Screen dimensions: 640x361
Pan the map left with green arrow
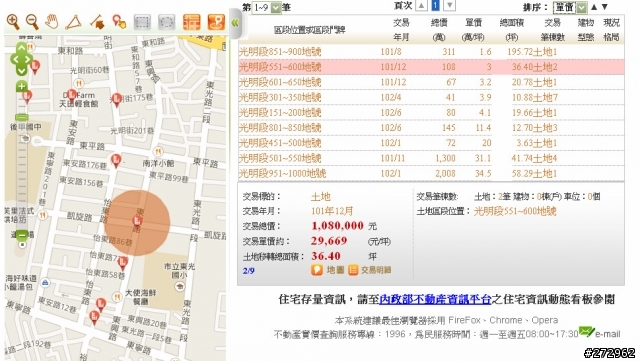pos(15,60)
